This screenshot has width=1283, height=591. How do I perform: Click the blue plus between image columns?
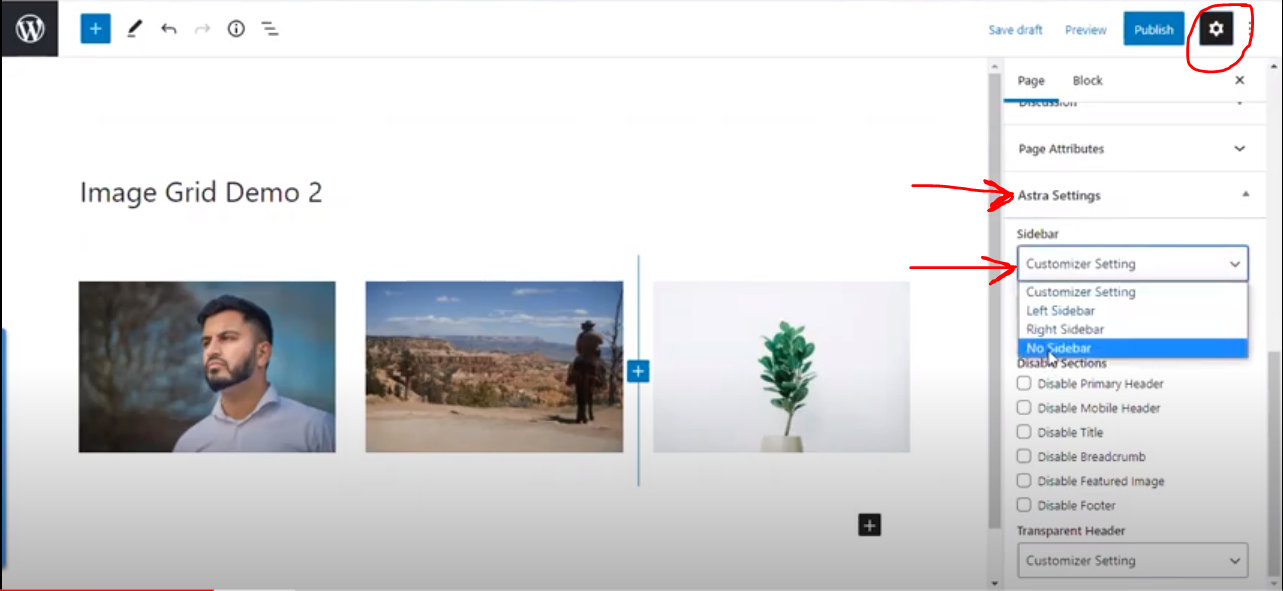pyautogui.click(x=638, y=371)
